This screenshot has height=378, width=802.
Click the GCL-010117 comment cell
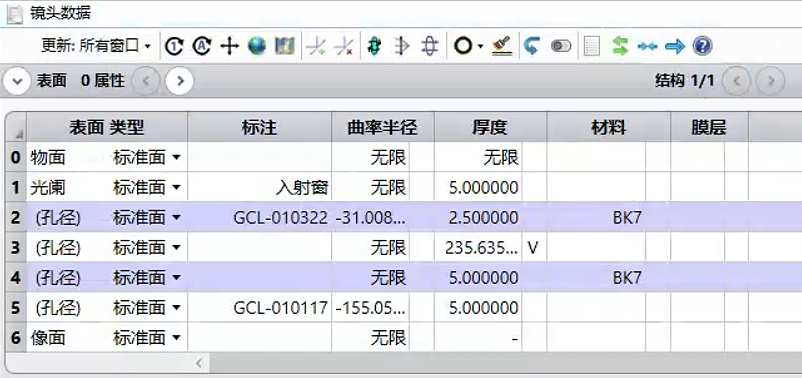coord(259,308)
